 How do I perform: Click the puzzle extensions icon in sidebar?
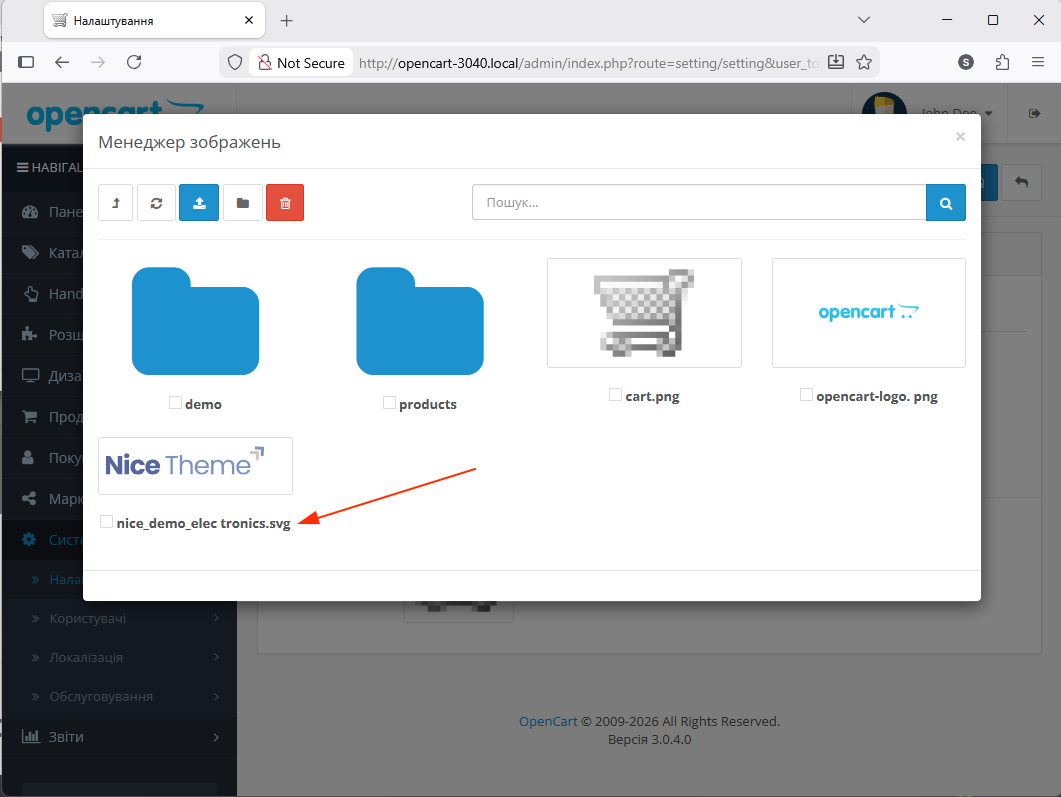click(x=29, y=334)
